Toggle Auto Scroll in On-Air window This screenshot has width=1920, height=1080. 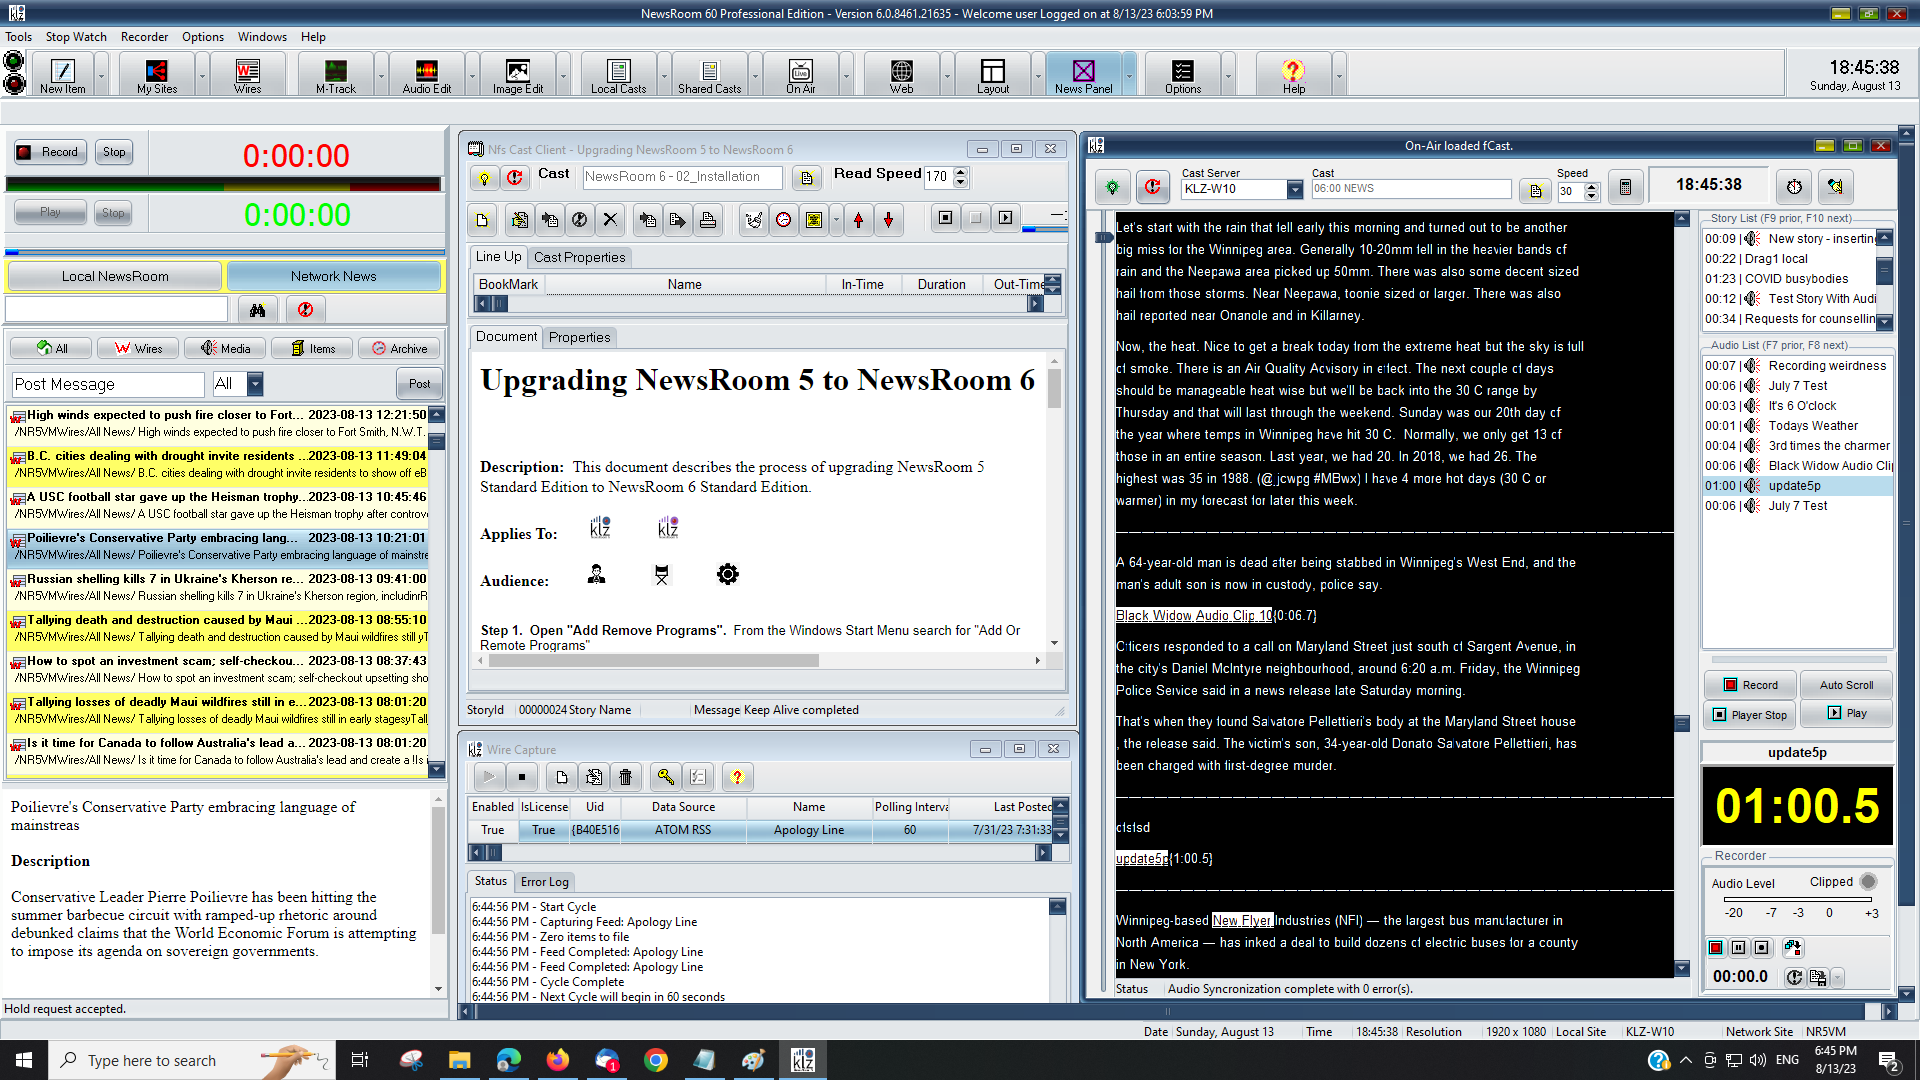[1846, 685]
